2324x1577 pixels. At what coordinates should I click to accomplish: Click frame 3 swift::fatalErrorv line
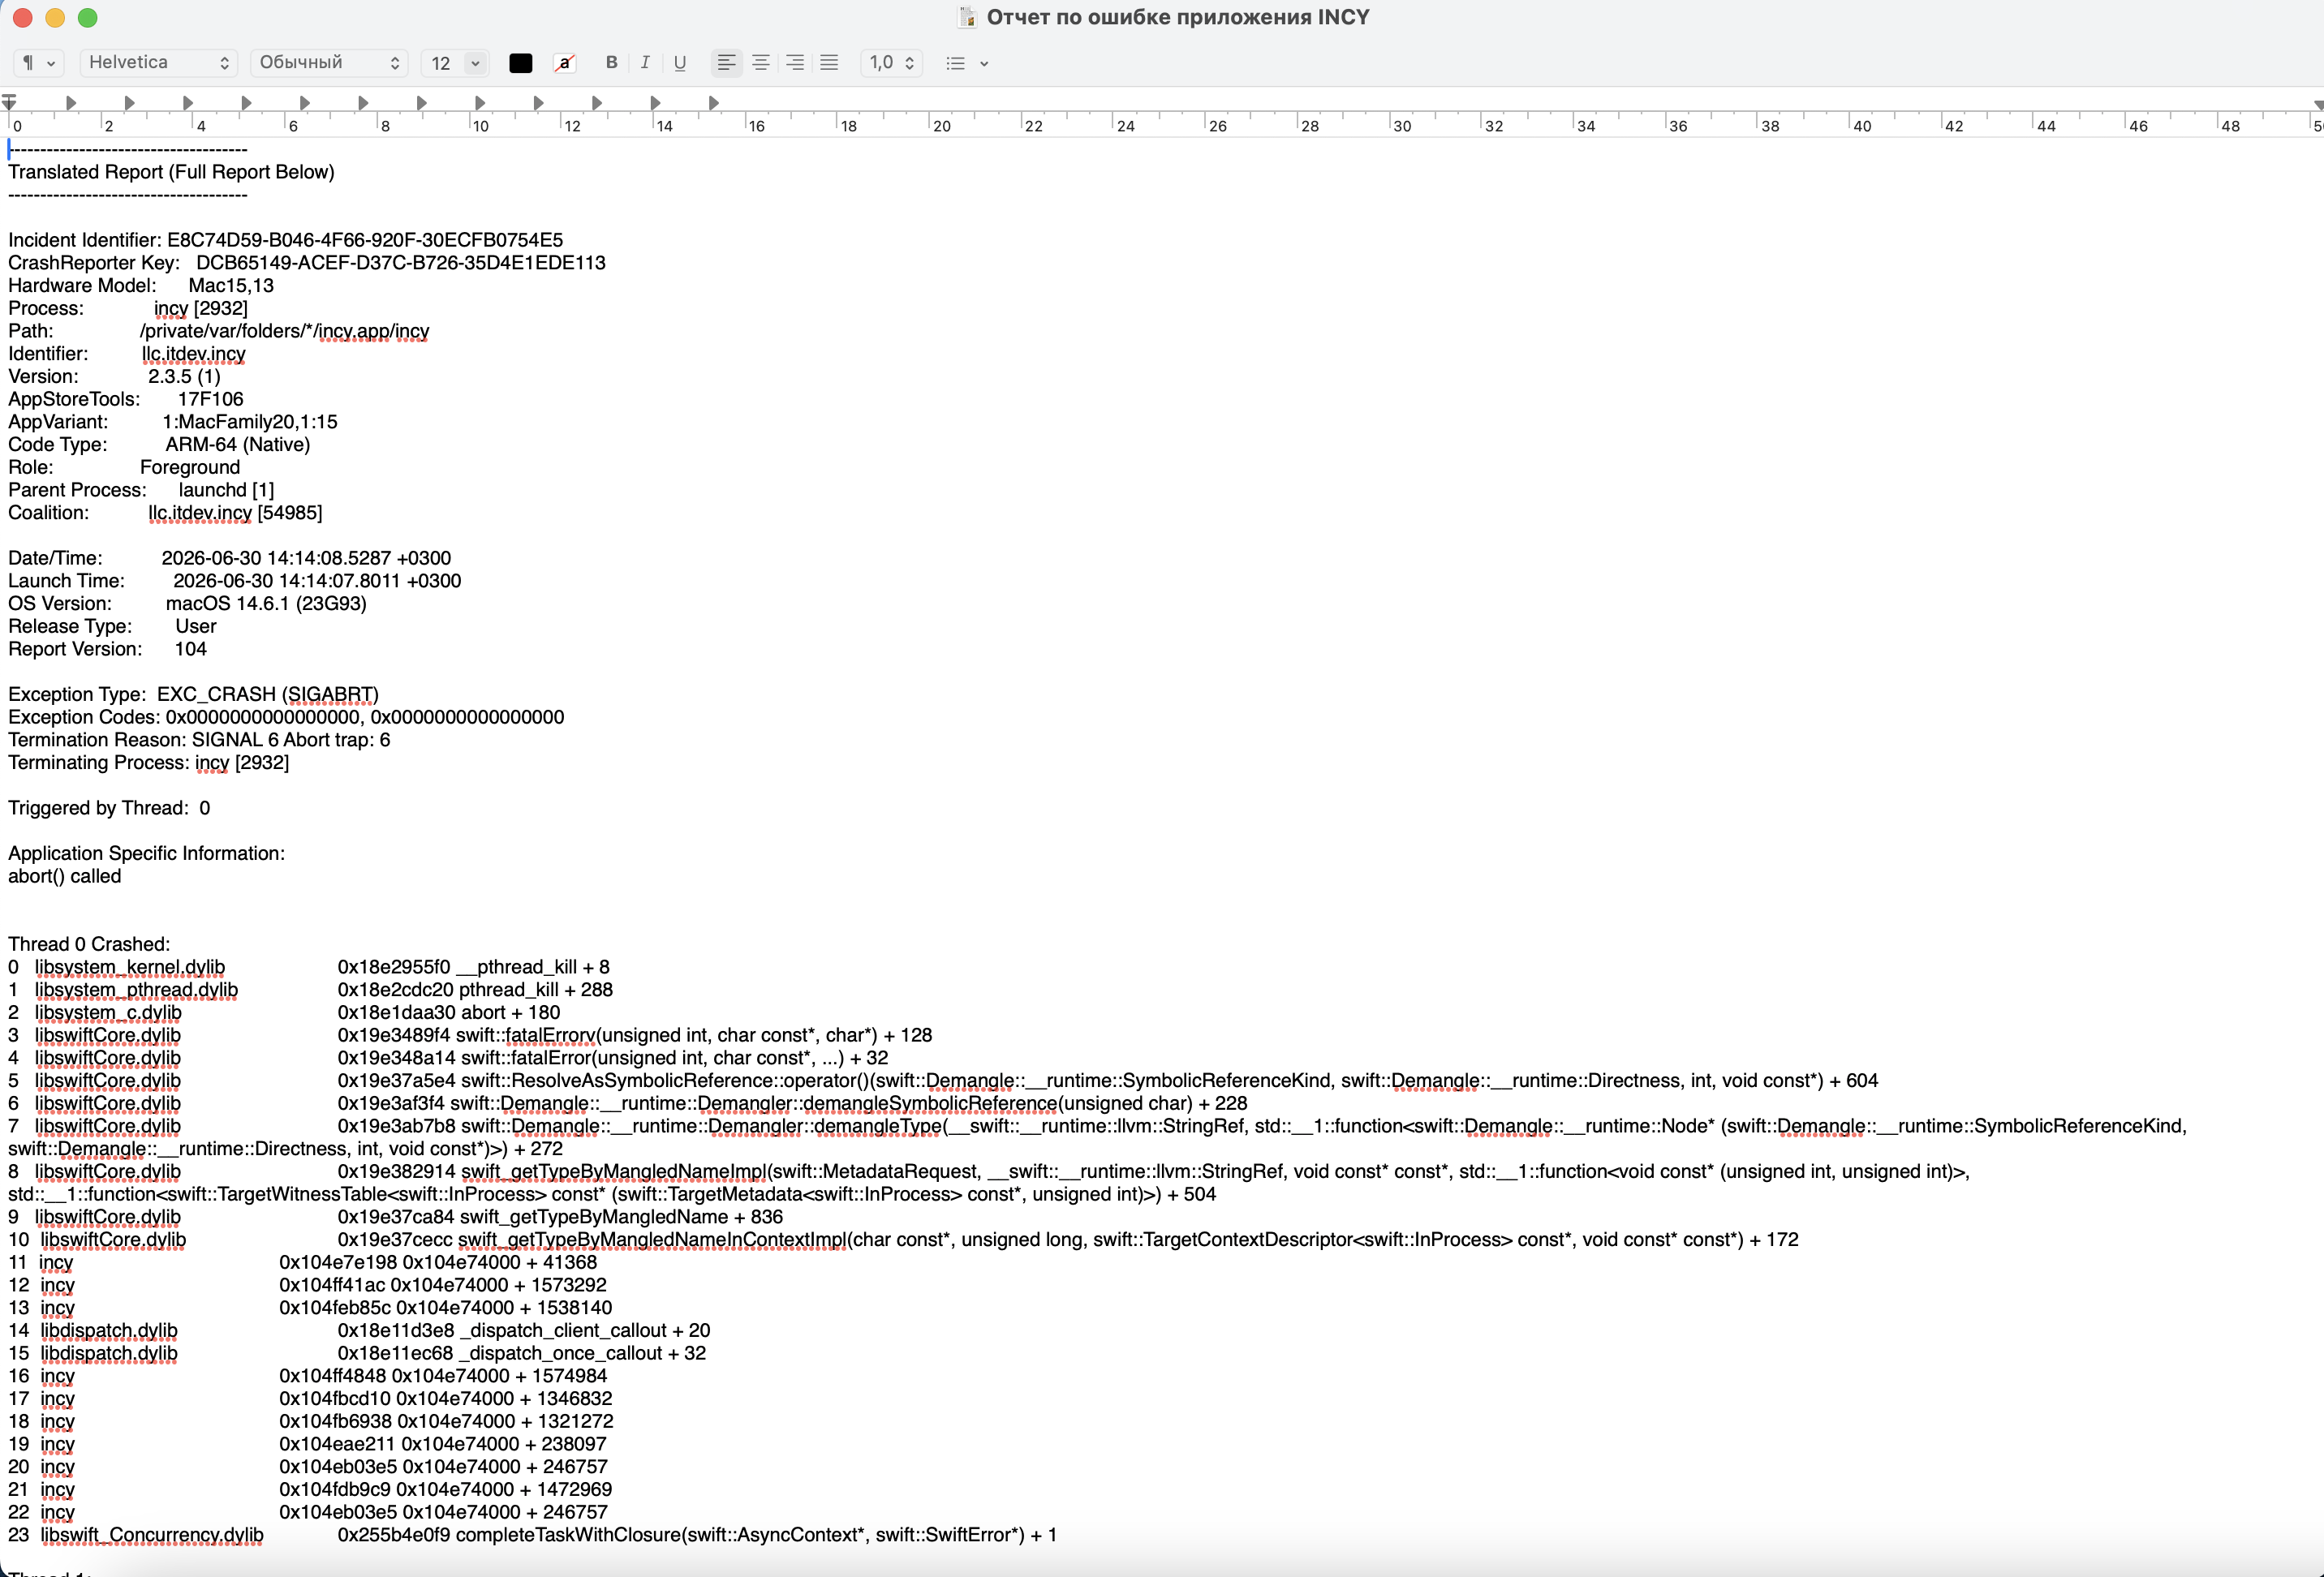pyautogui.click(x=470, y=1036)
